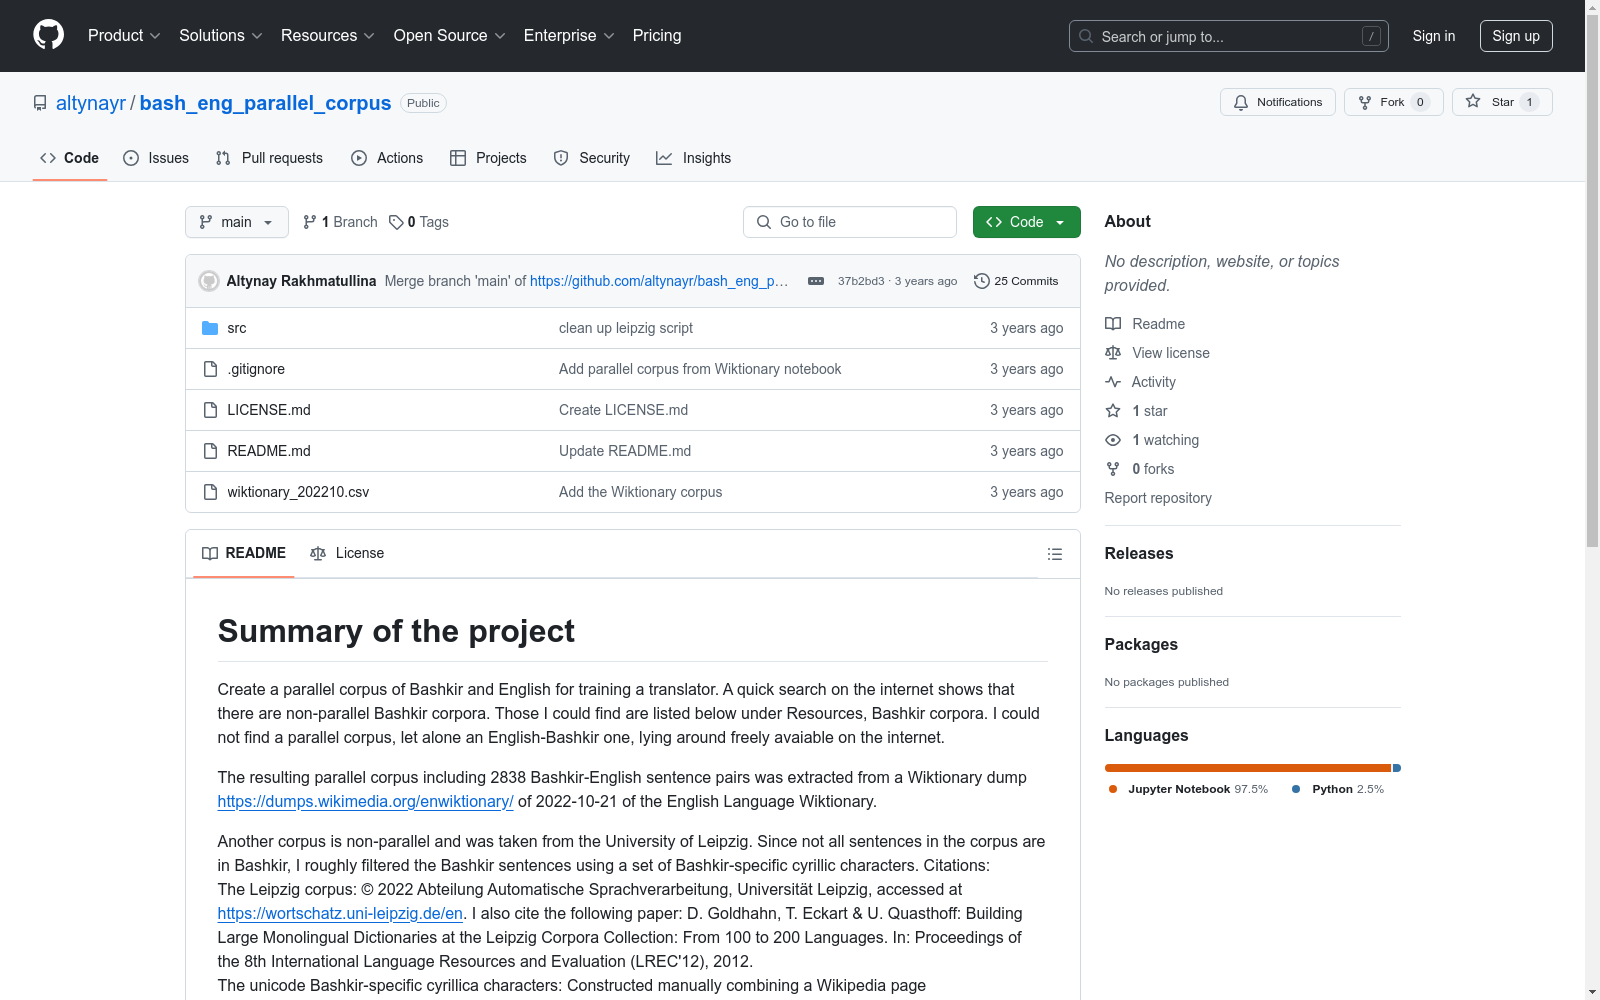1600x1000 pixels.
Task: Click the Notifications bell icon
Action: click(x=1241, y=102)
